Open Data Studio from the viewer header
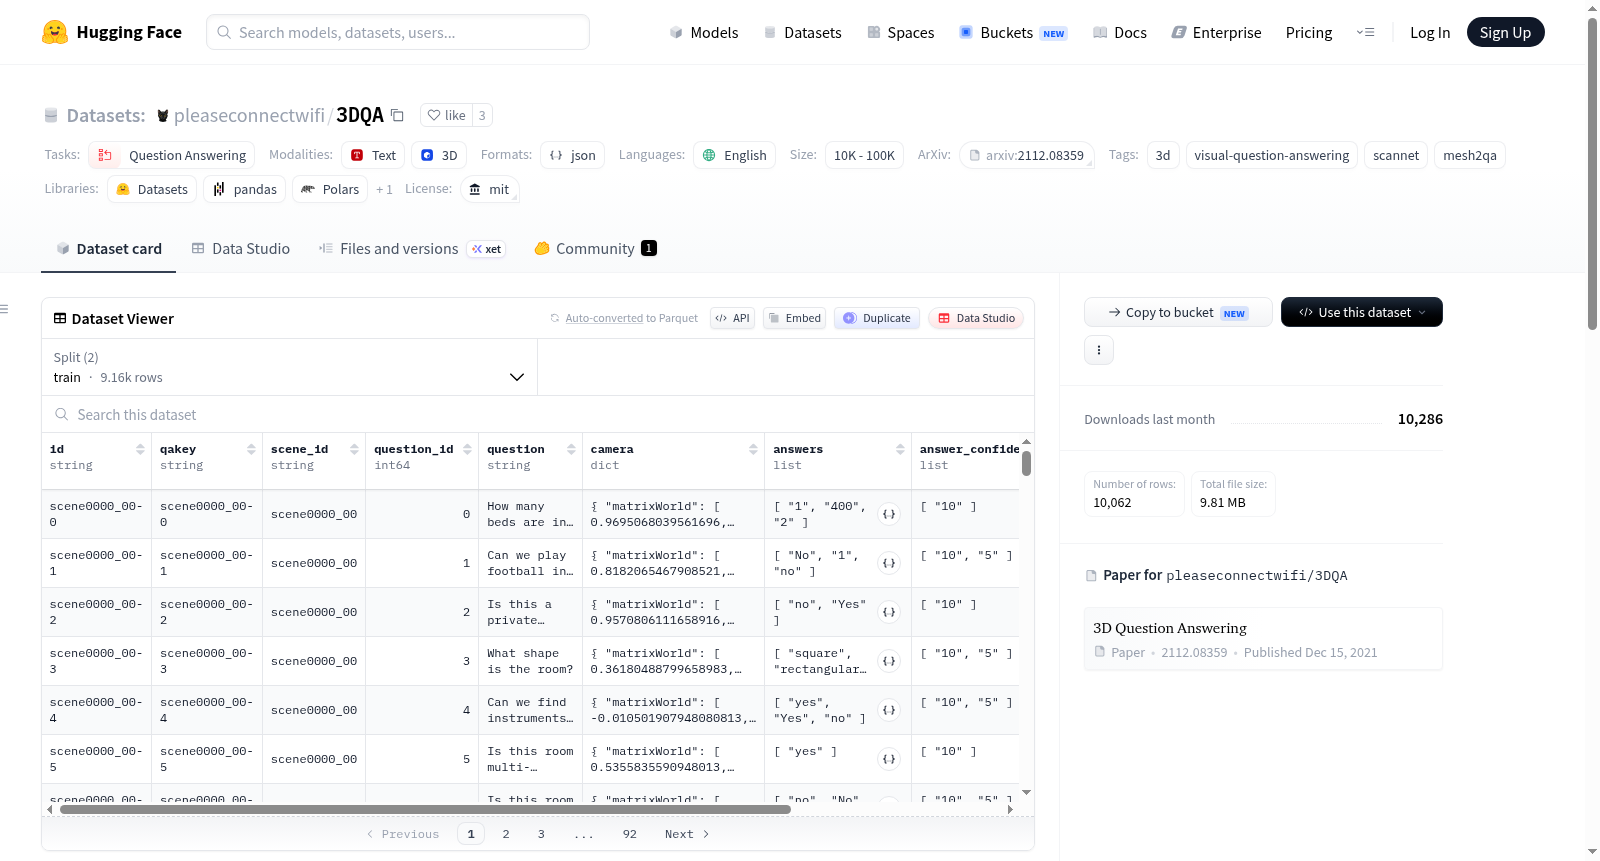The image size is (1600, 861). click(x=976, y=318)
